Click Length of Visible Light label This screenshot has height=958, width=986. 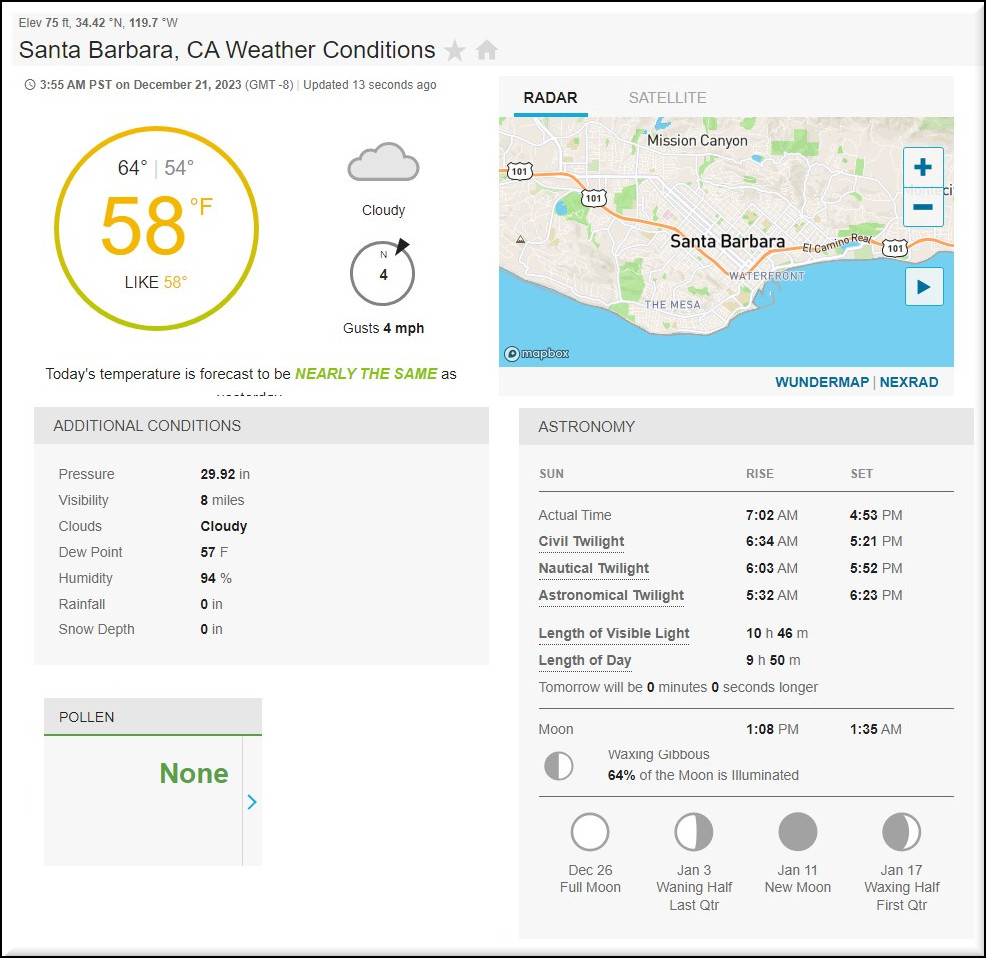[614, 634]
